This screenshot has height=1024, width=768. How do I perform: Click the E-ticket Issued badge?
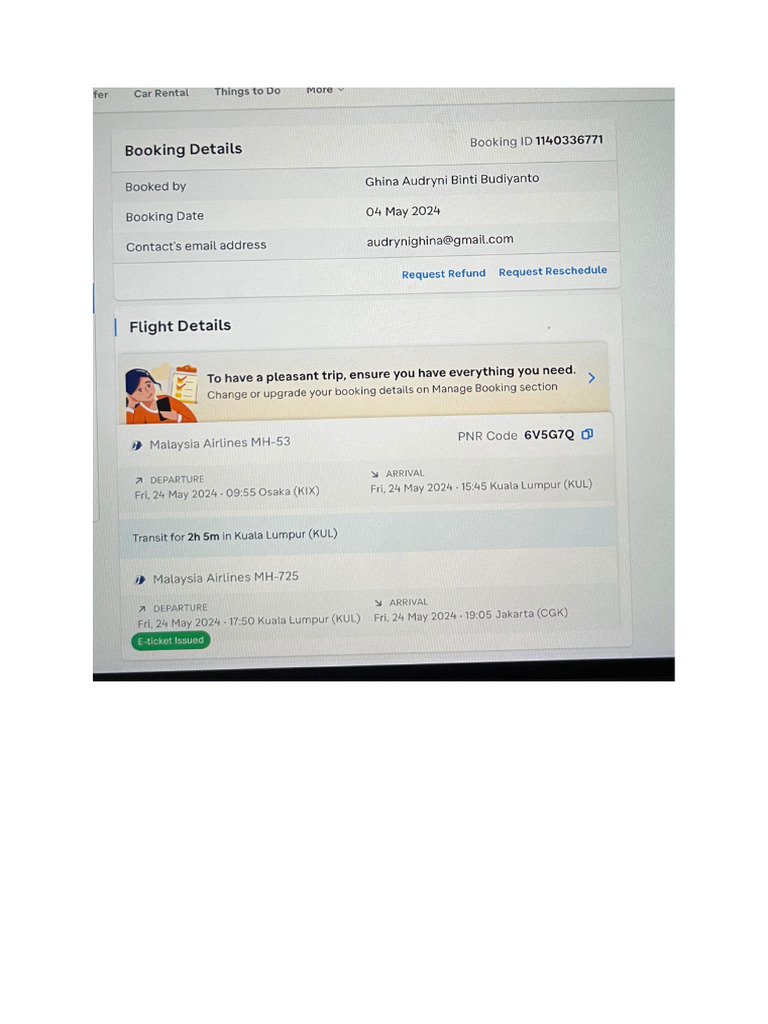tap(171, 641)
